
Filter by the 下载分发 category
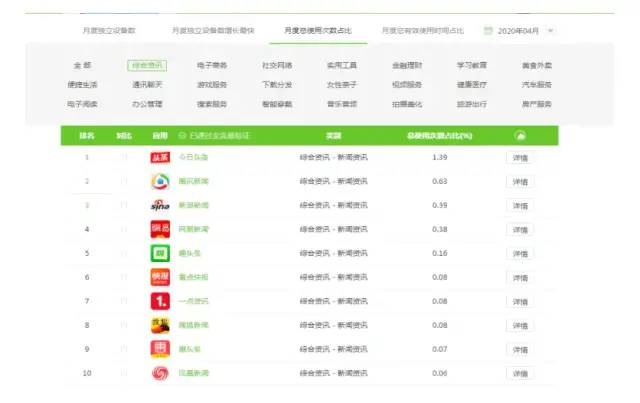pyautogui.click(x=277, y=85)
